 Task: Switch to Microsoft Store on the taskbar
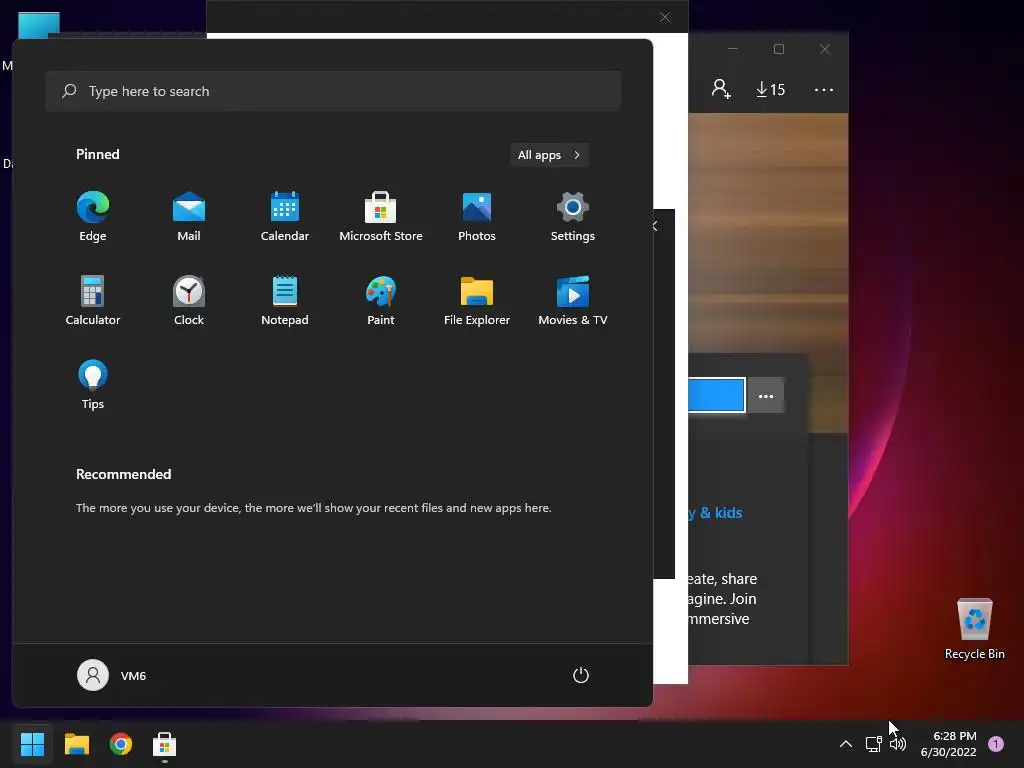(165, 744)
